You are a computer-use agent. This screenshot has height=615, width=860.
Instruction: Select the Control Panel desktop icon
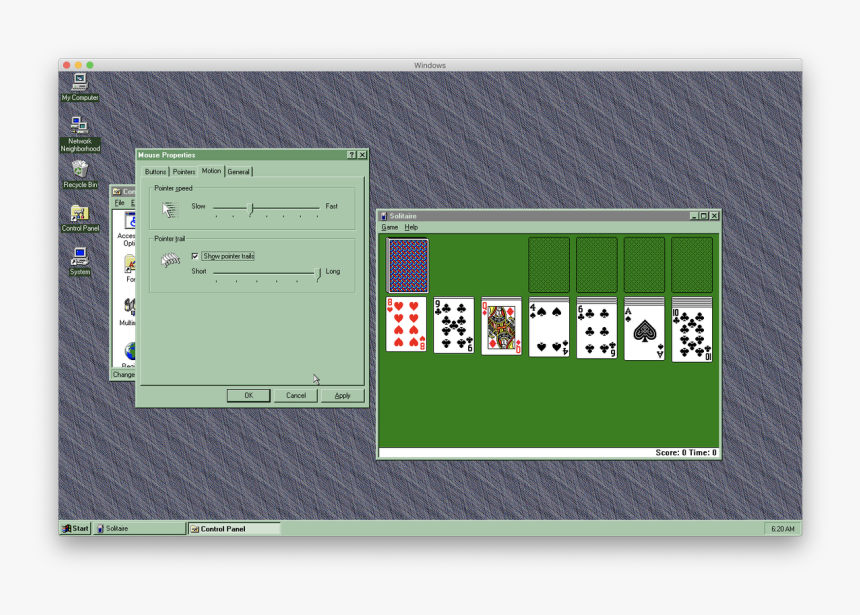pos(80,218)
